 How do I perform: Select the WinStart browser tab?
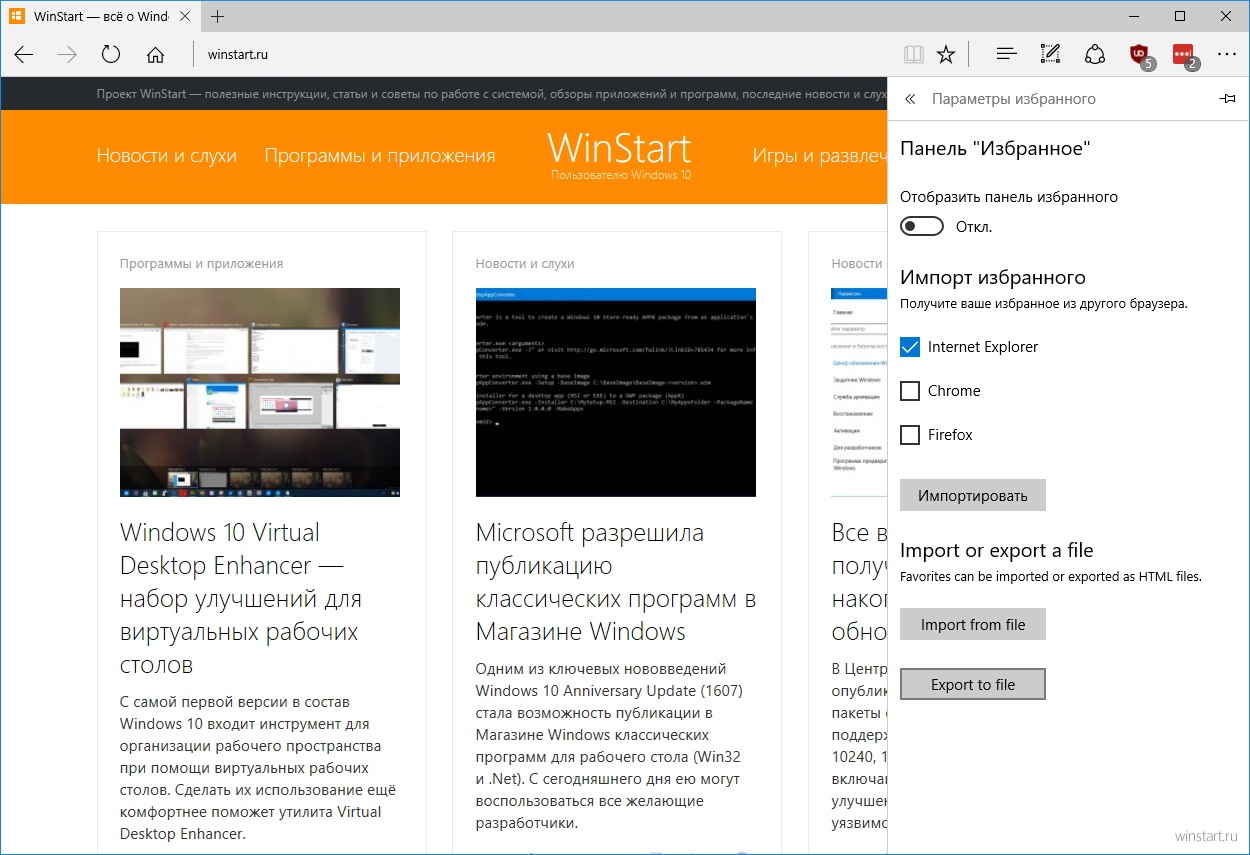pyautogui.click(x=100, y=16)
